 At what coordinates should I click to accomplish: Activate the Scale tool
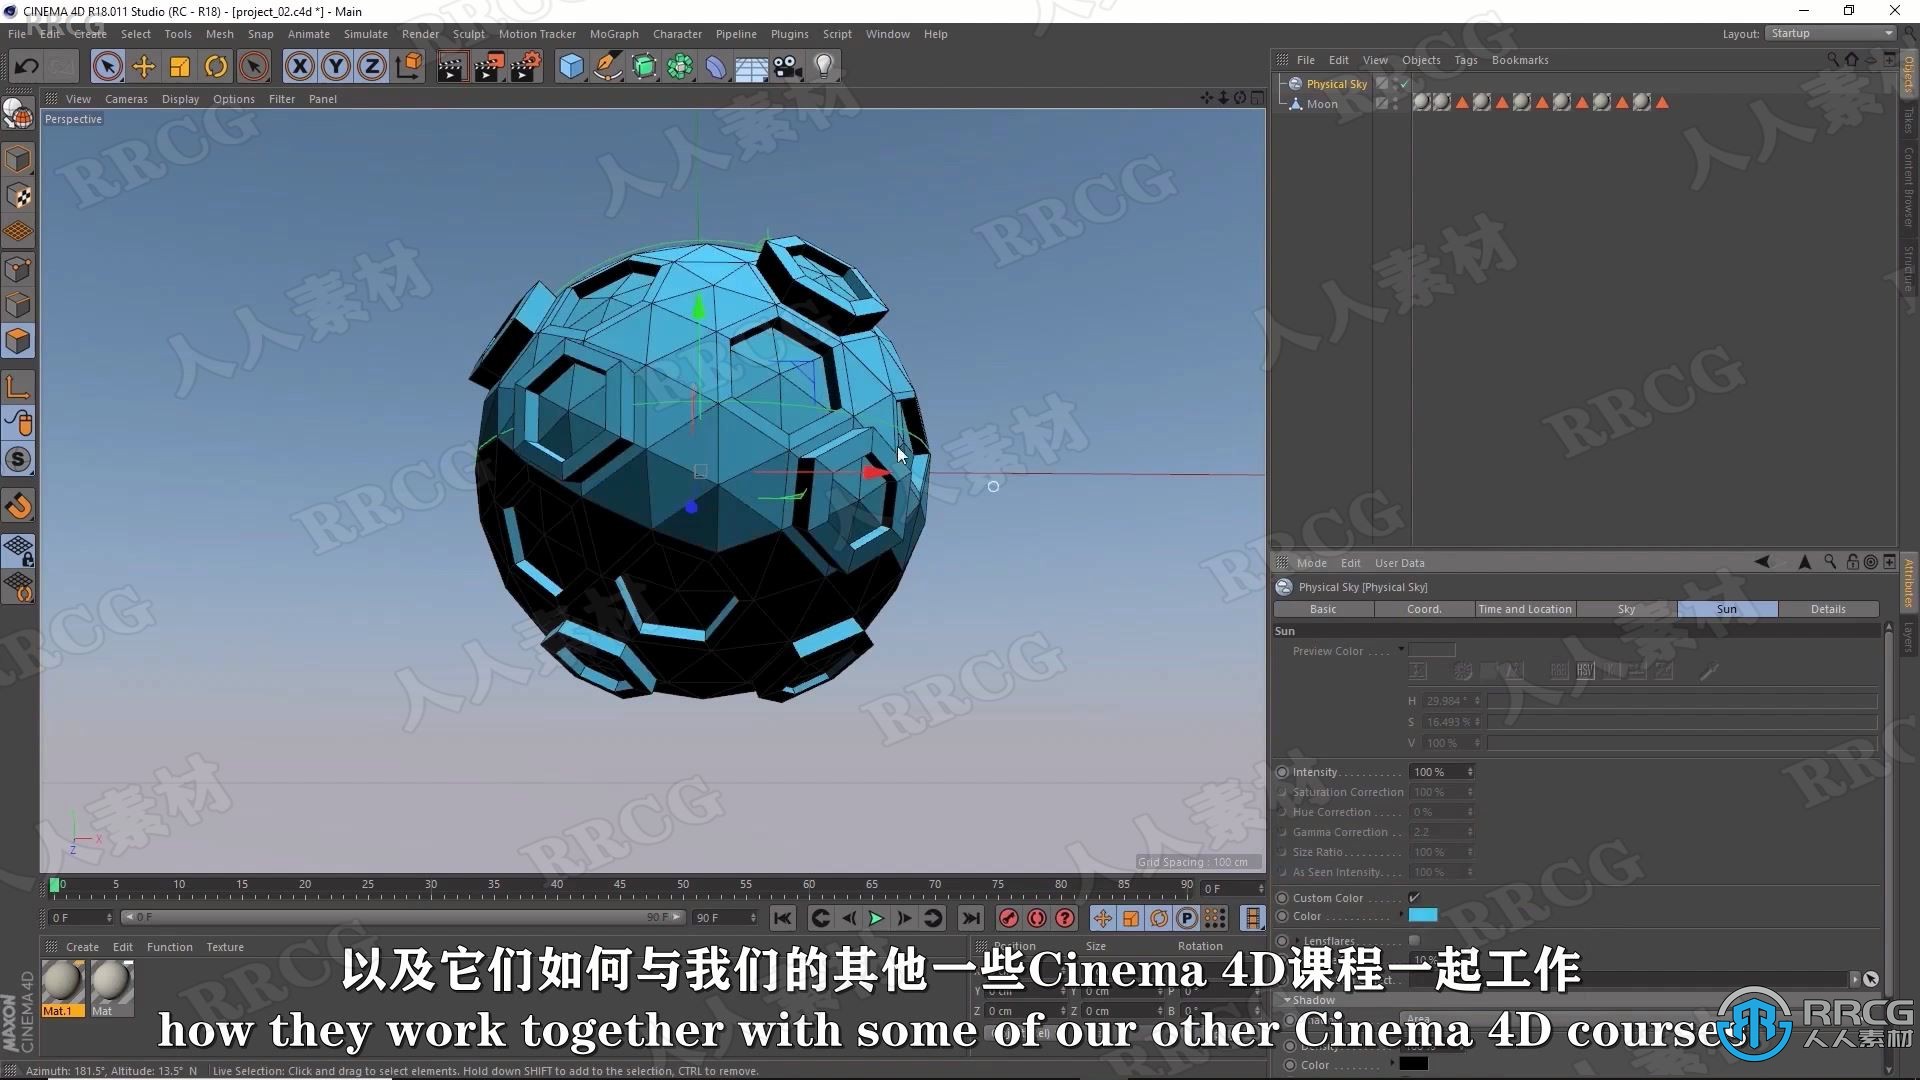click(179, 67)
